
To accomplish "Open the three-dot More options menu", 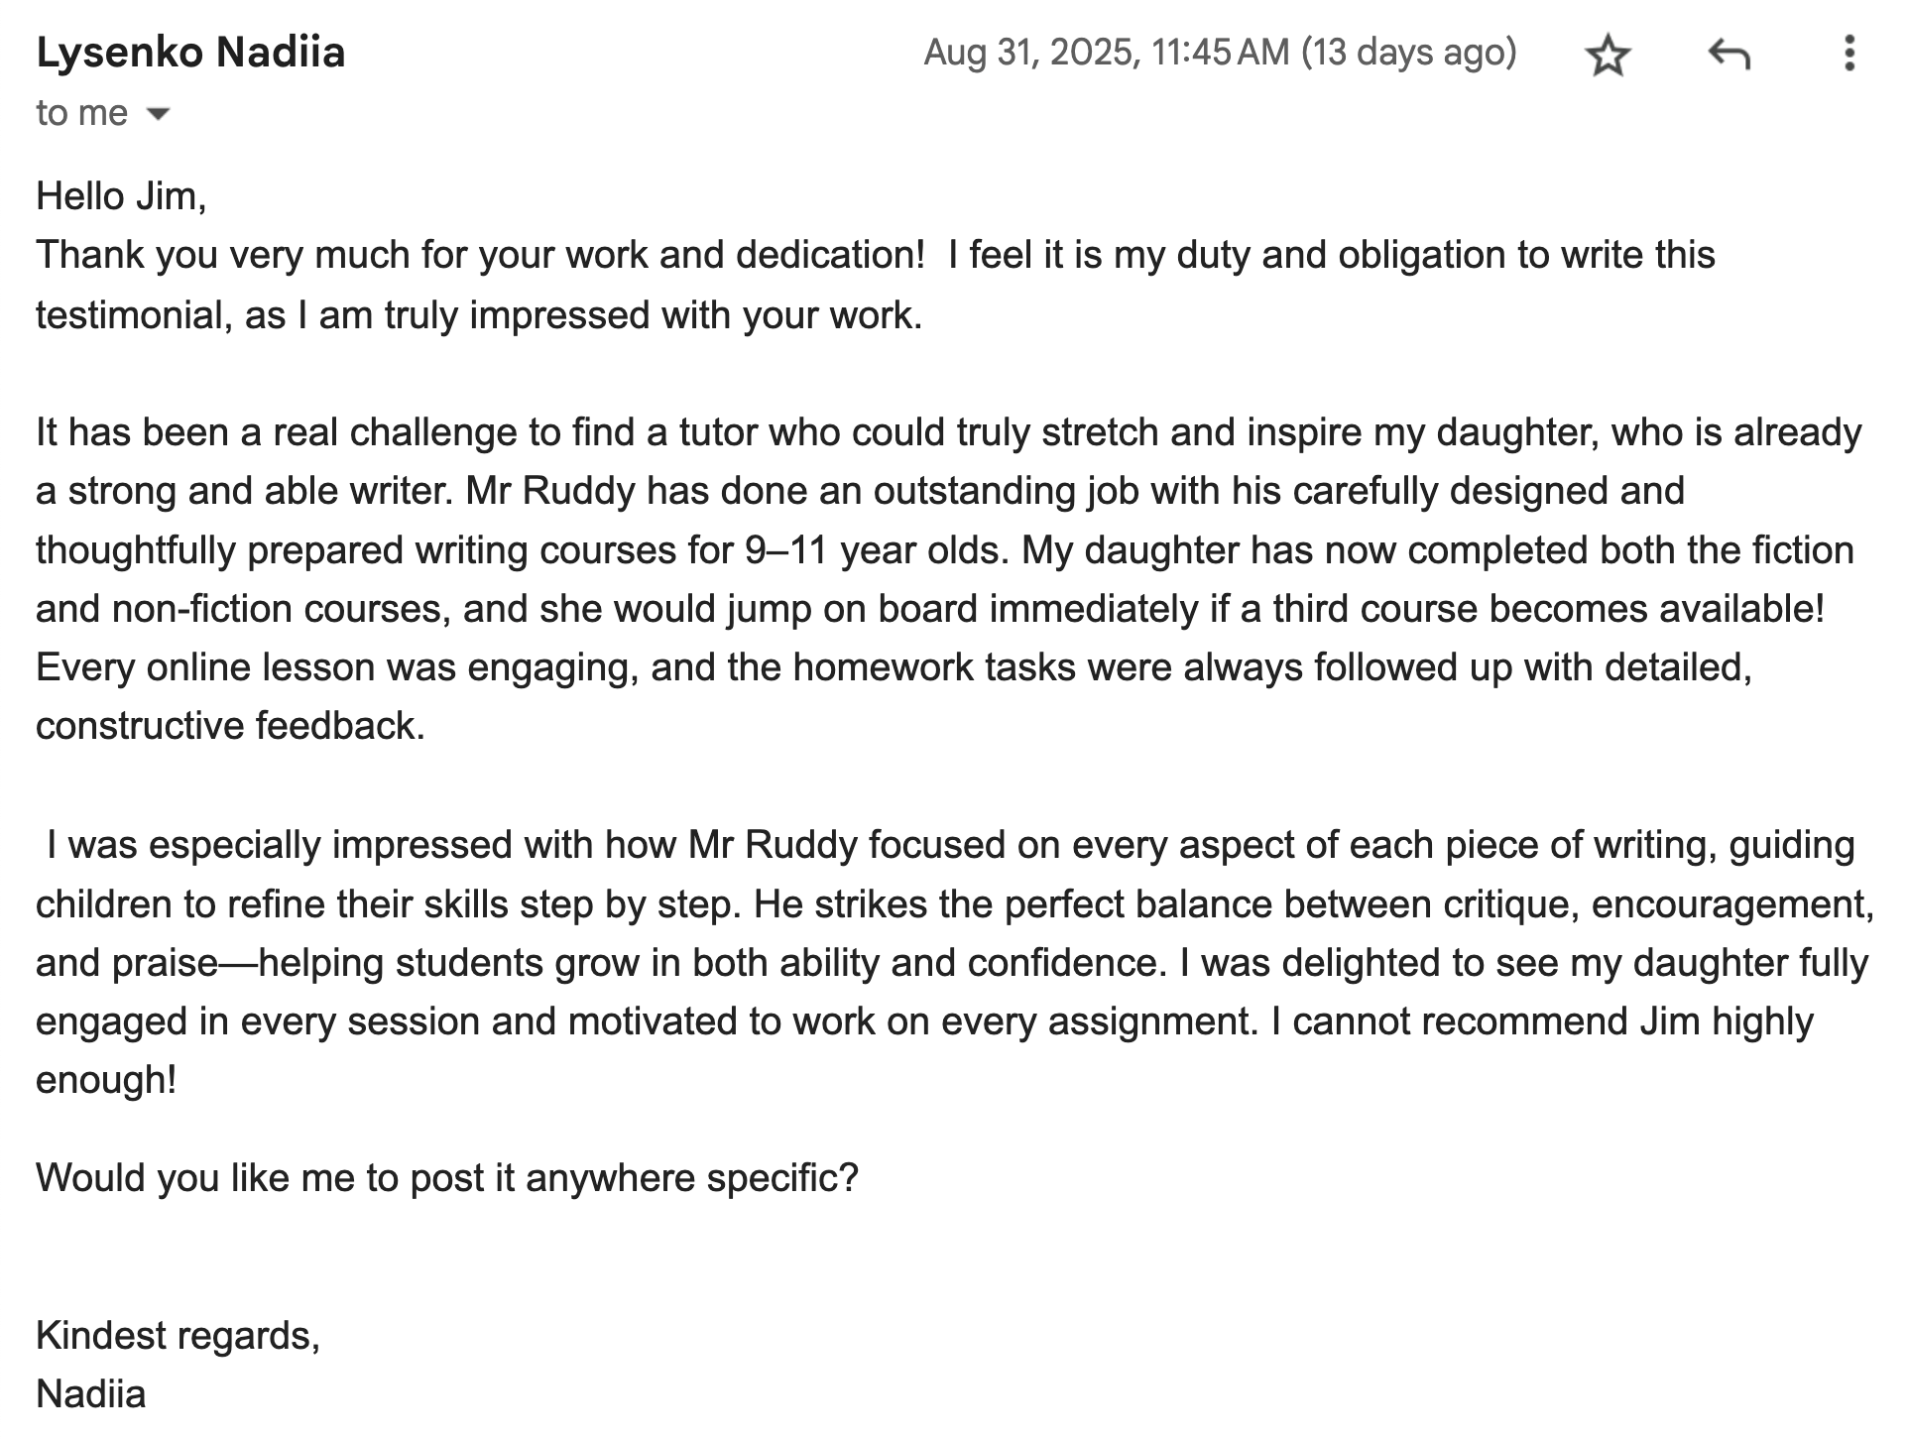I will 1848,54.
